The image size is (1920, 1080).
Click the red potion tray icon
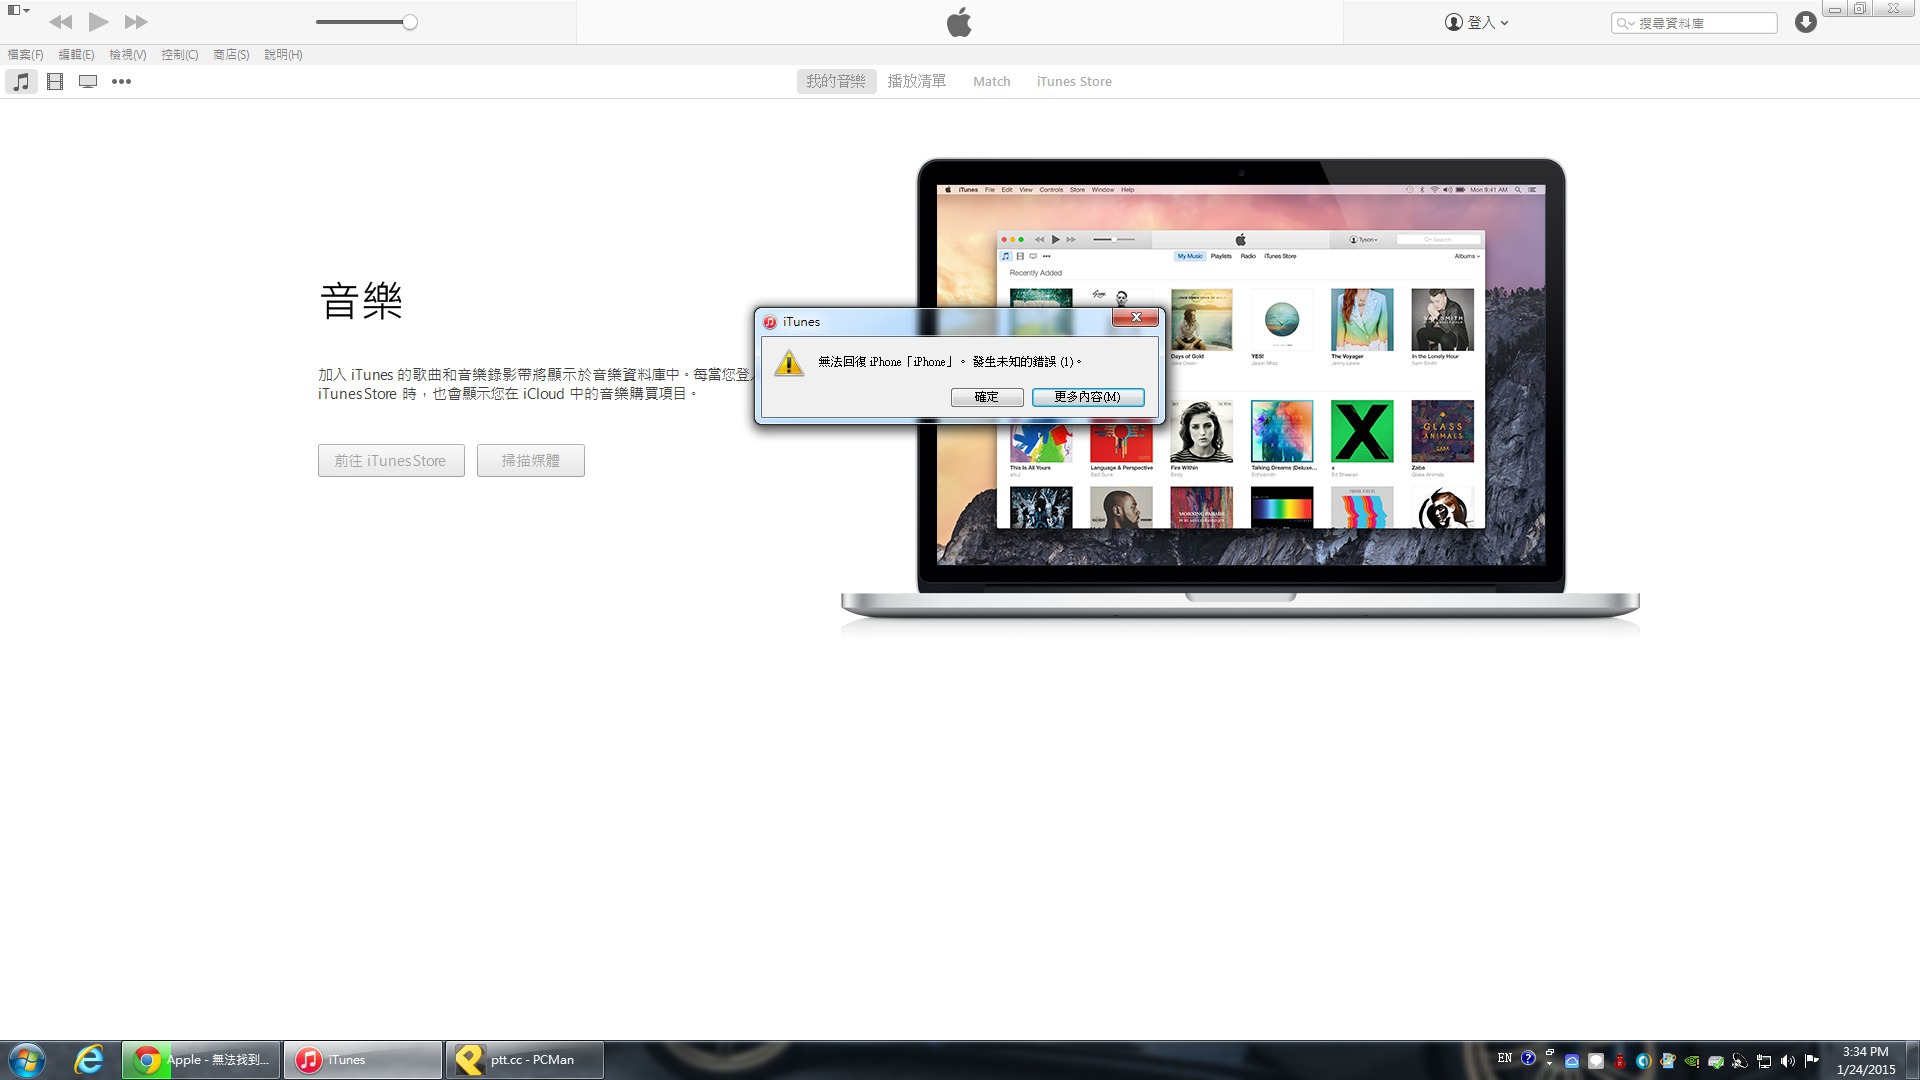coord(1620,1061)
